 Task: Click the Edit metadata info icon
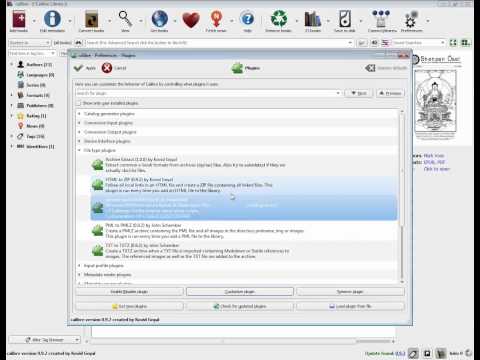(x=52, y=19)
